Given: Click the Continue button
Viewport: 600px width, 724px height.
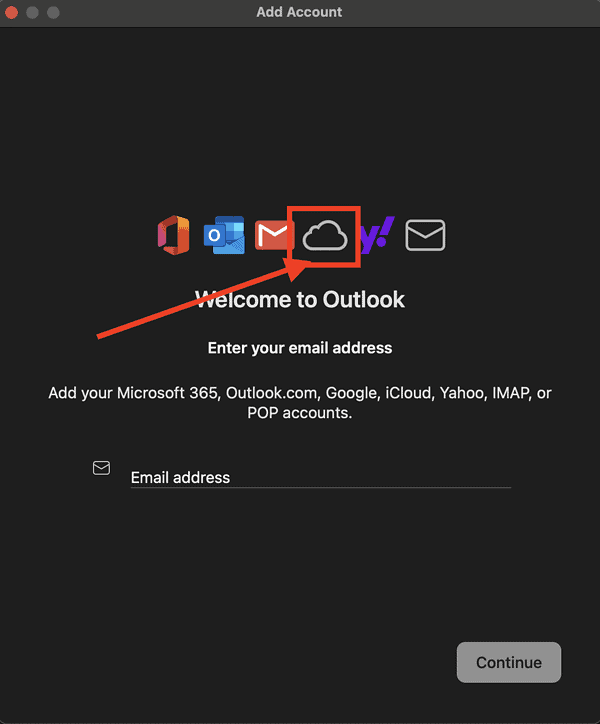Looking at the screenshot, I should click(509, 662).
